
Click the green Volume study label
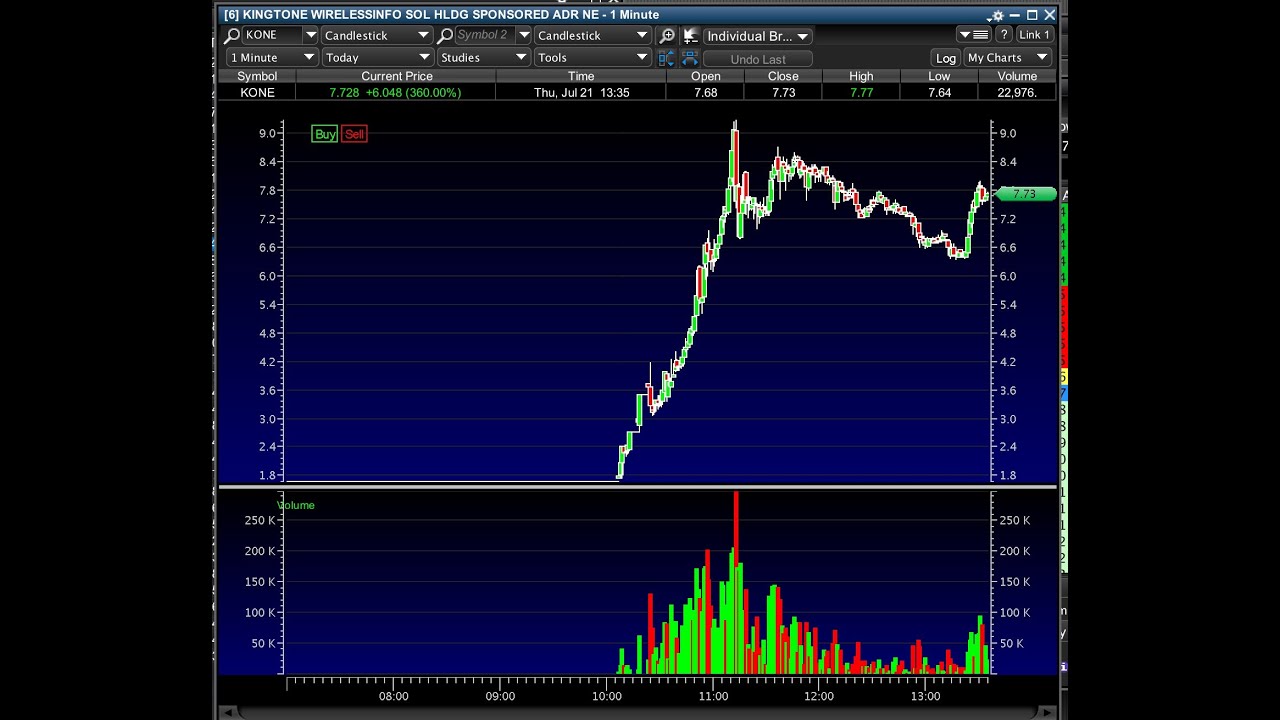click(x=296, y=505)
